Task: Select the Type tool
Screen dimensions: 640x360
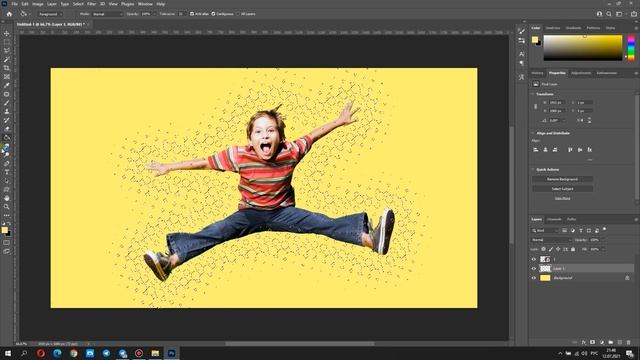Action: (7, 172)
